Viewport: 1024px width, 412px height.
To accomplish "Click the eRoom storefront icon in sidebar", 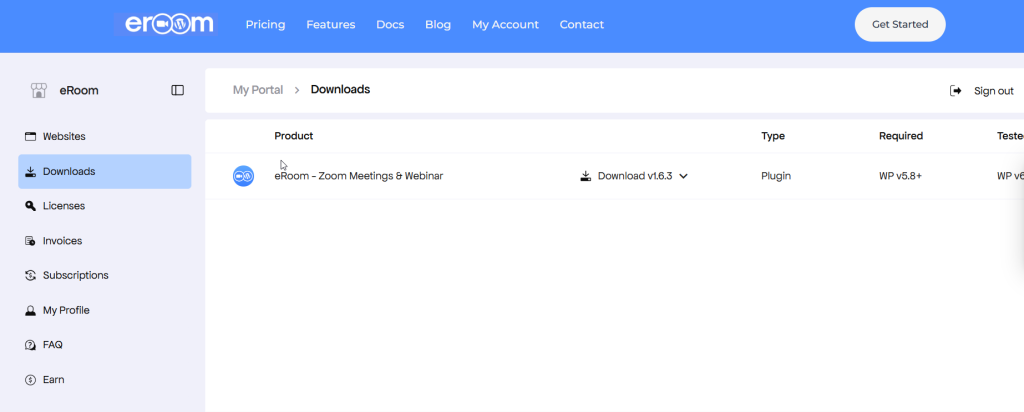I will [x=39, y=90].
